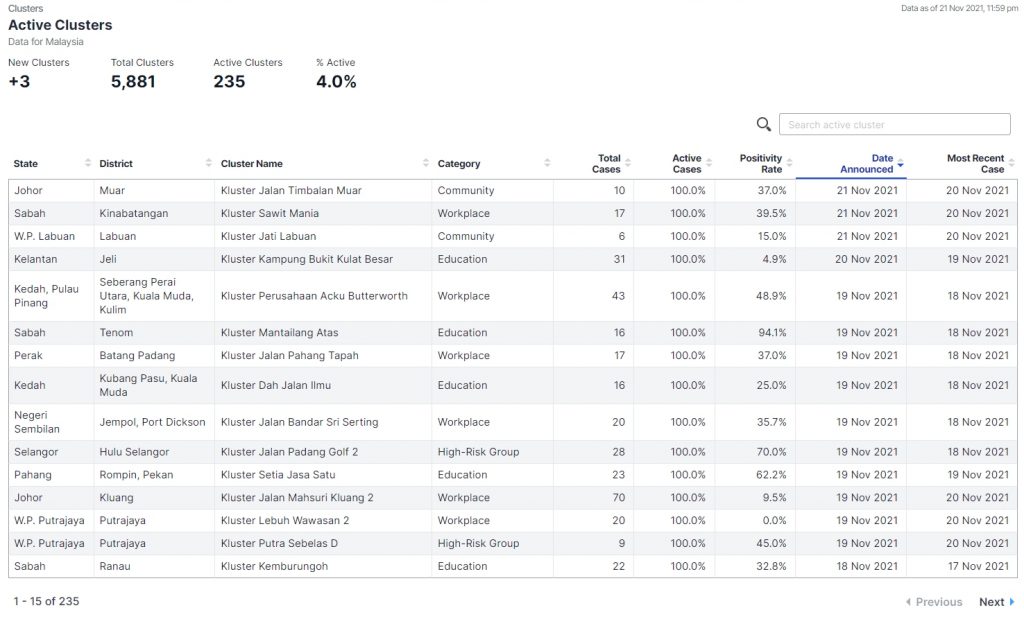Type in the Search active cluster field
Image resolution: width=1024 pixels, height=626 pixels.
tap(894, 124)
